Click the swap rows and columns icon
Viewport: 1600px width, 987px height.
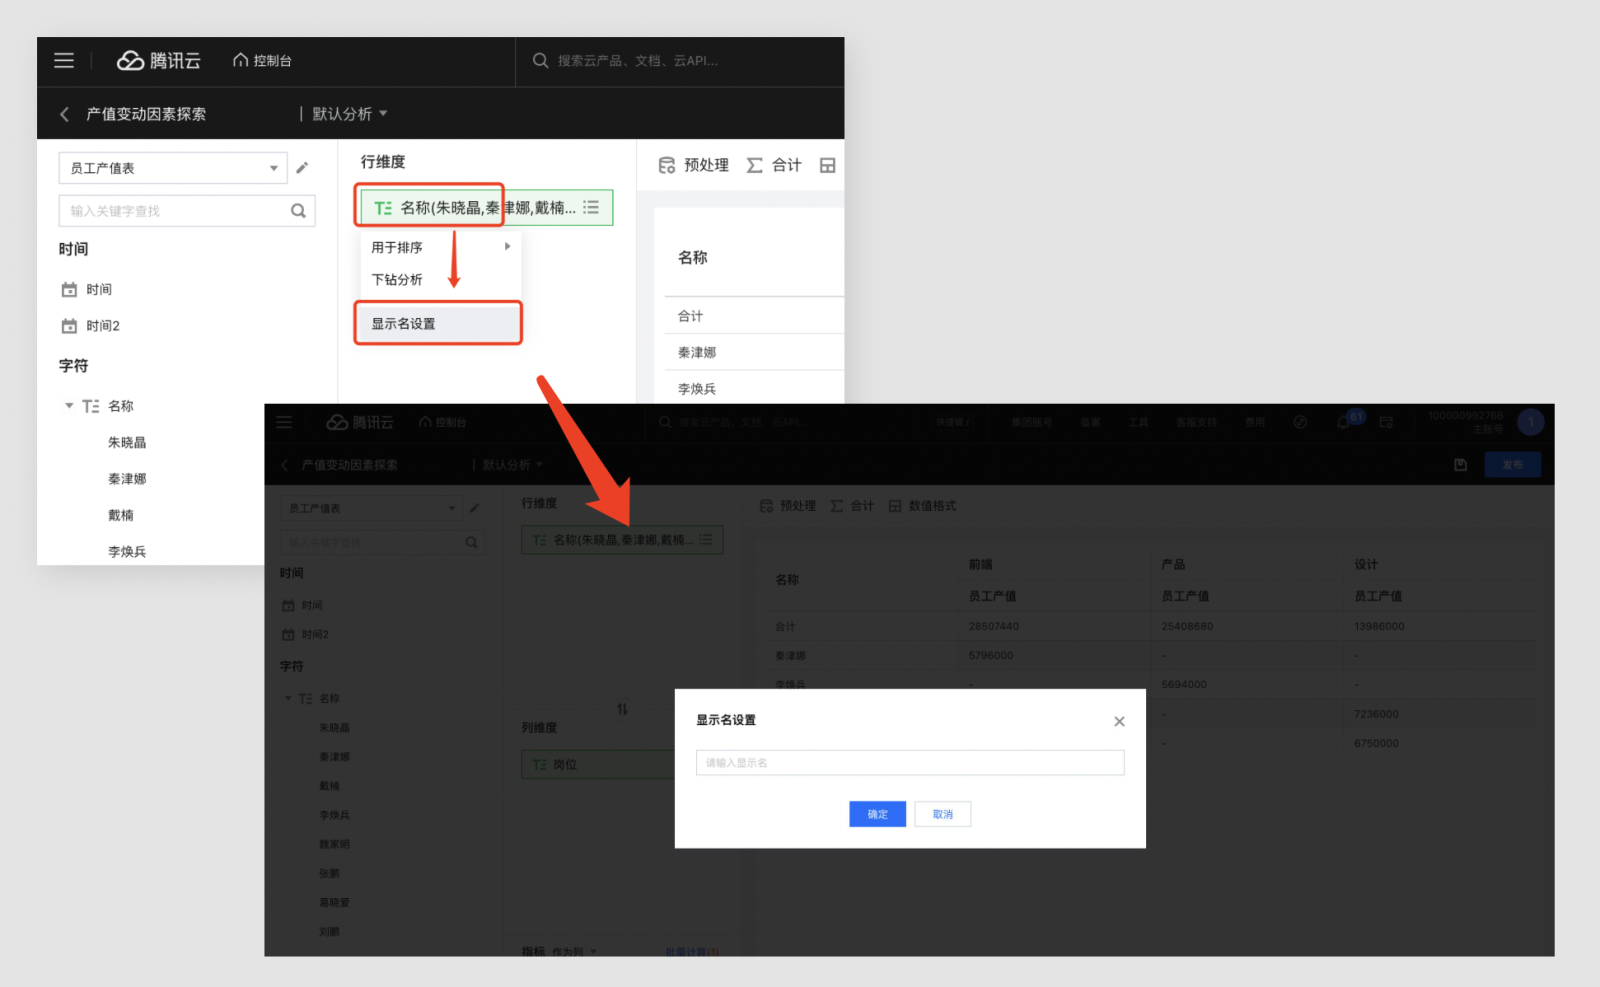[x=623, y=709]
